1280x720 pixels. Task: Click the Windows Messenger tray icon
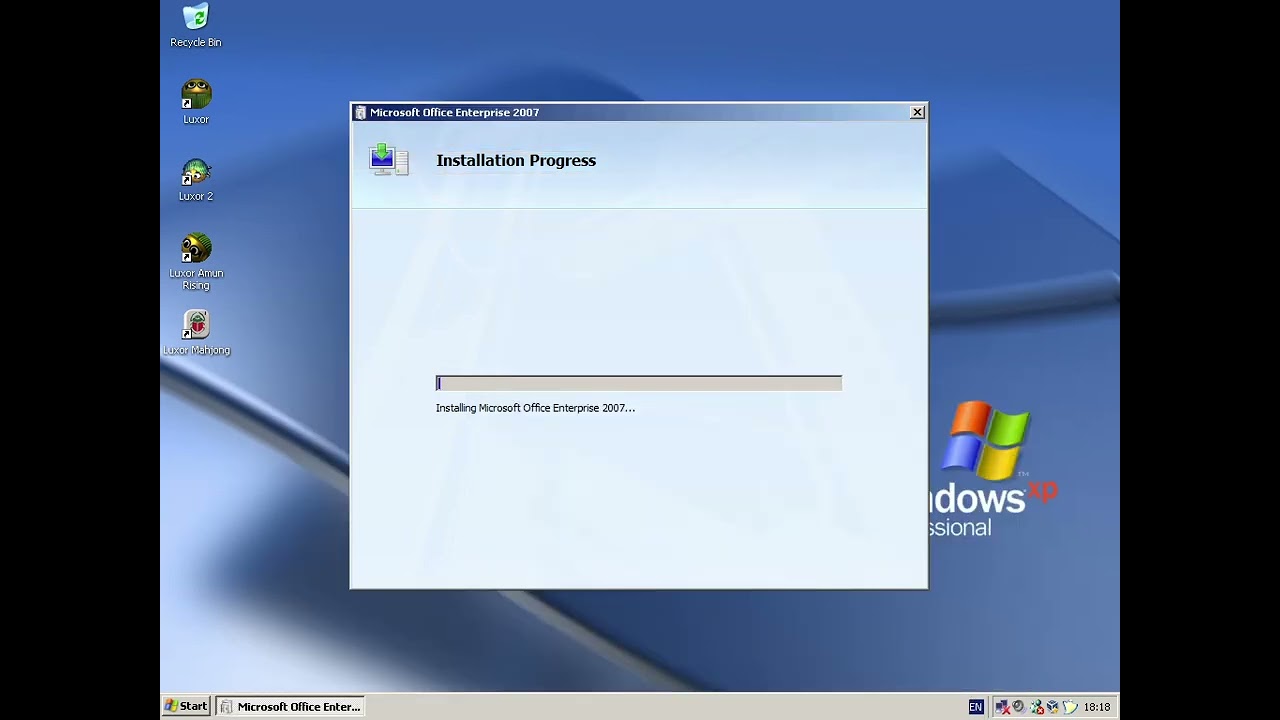tap(1037, 707)
